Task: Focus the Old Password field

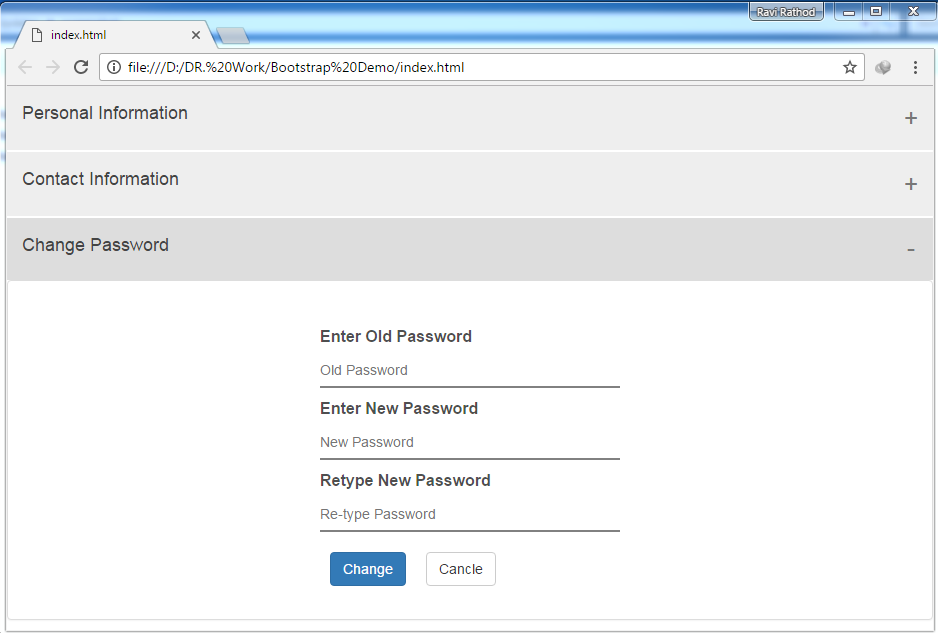Action: click(x=470, y=370)
